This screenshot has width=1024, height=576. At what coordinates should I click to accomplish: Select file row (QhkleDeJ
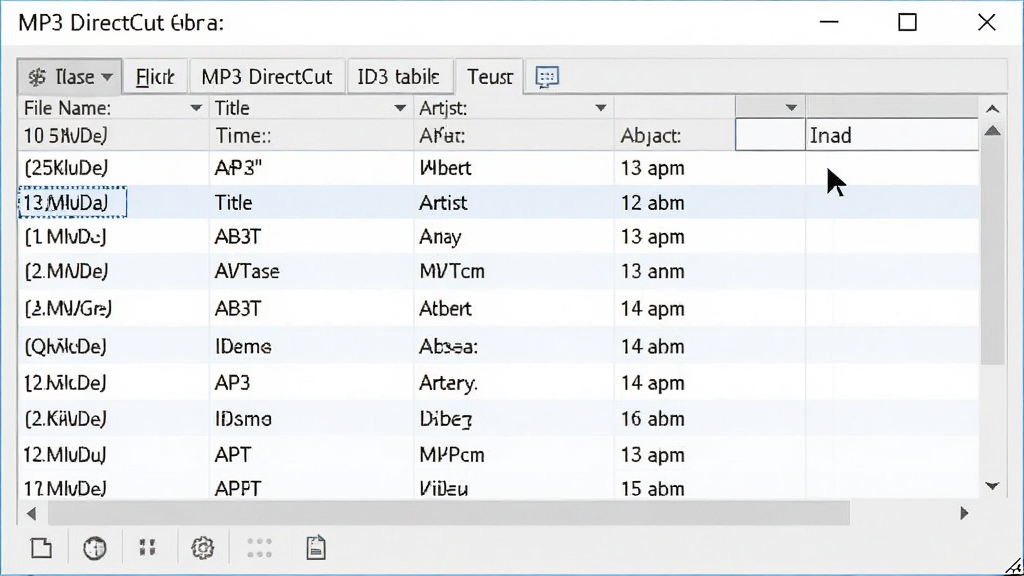(x=498, y=345)
